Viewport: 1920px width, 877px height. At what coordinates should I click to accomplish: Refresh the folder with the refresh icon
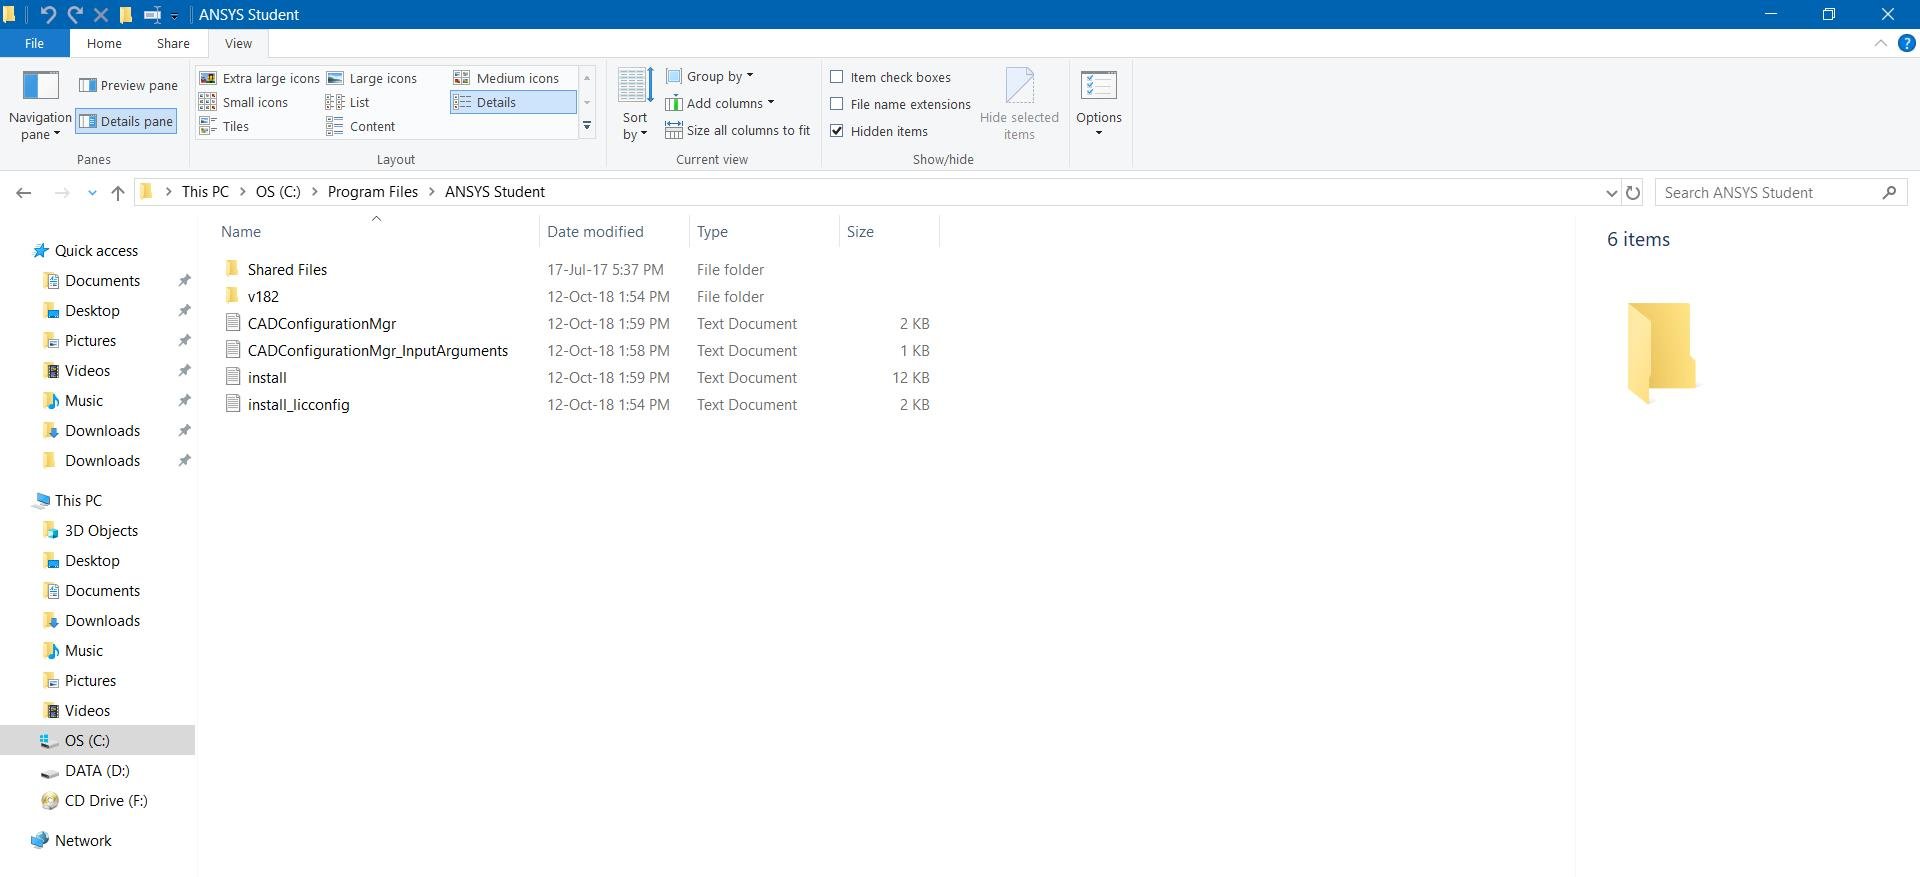[x=1633, y=192]
